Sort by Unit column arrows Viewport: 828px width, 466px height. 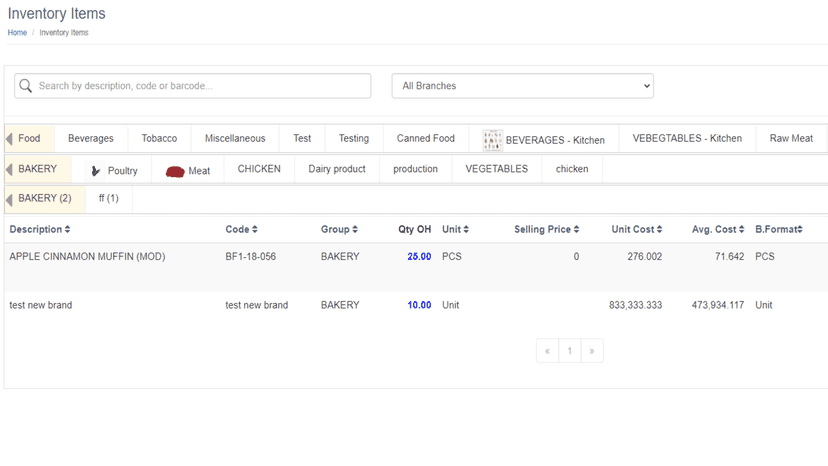(466, 229)
